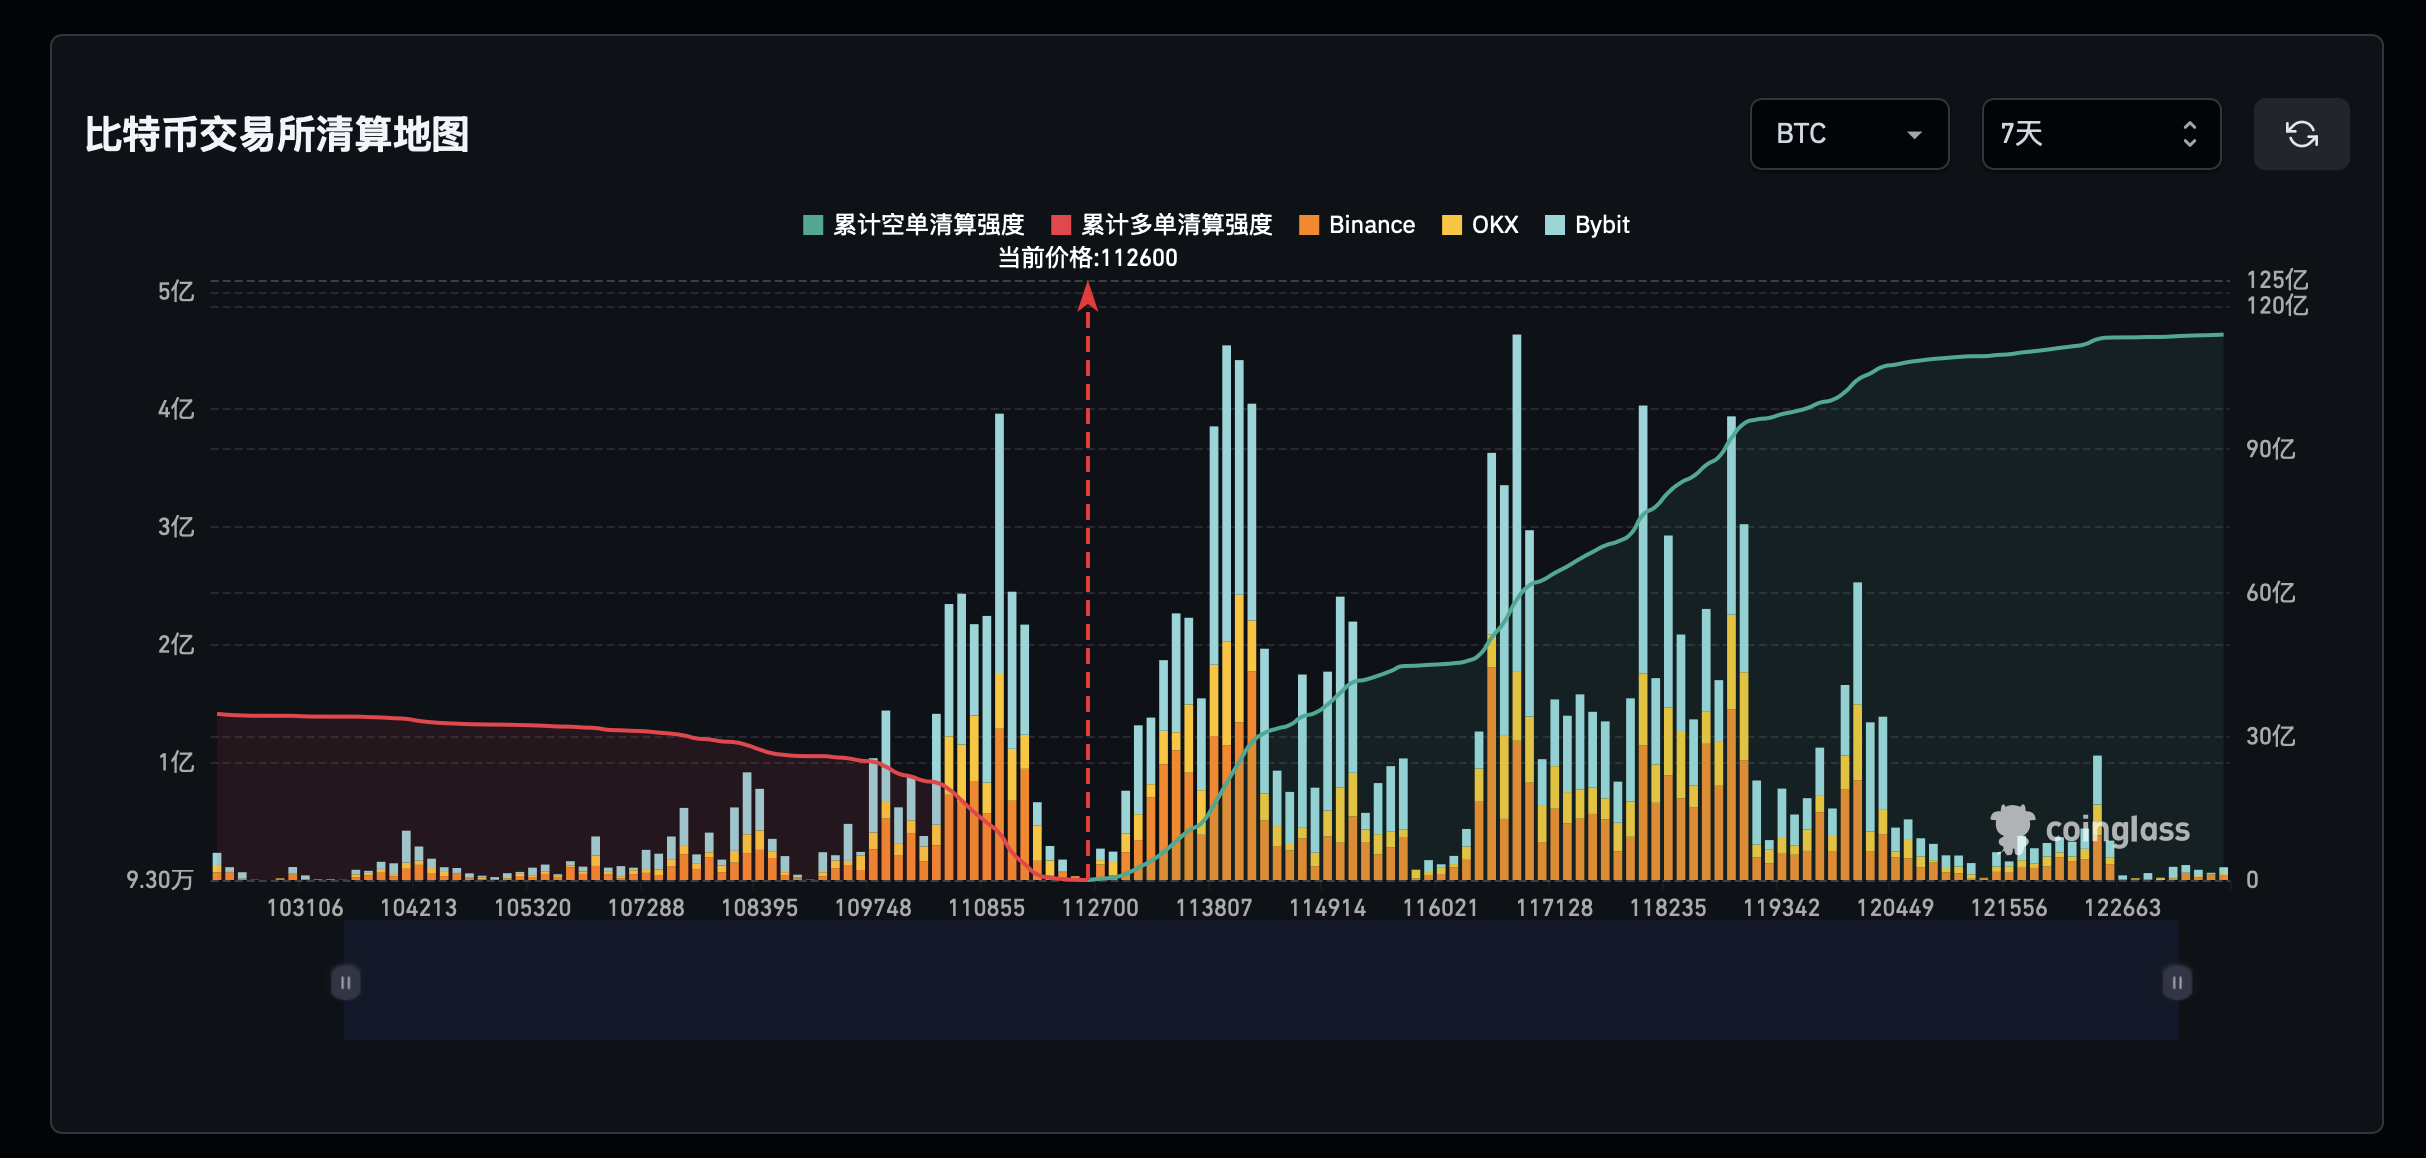This screenshot has width=2426, height=1158.
Task: Click x-axis label 105320
Action: coord(532,908)
